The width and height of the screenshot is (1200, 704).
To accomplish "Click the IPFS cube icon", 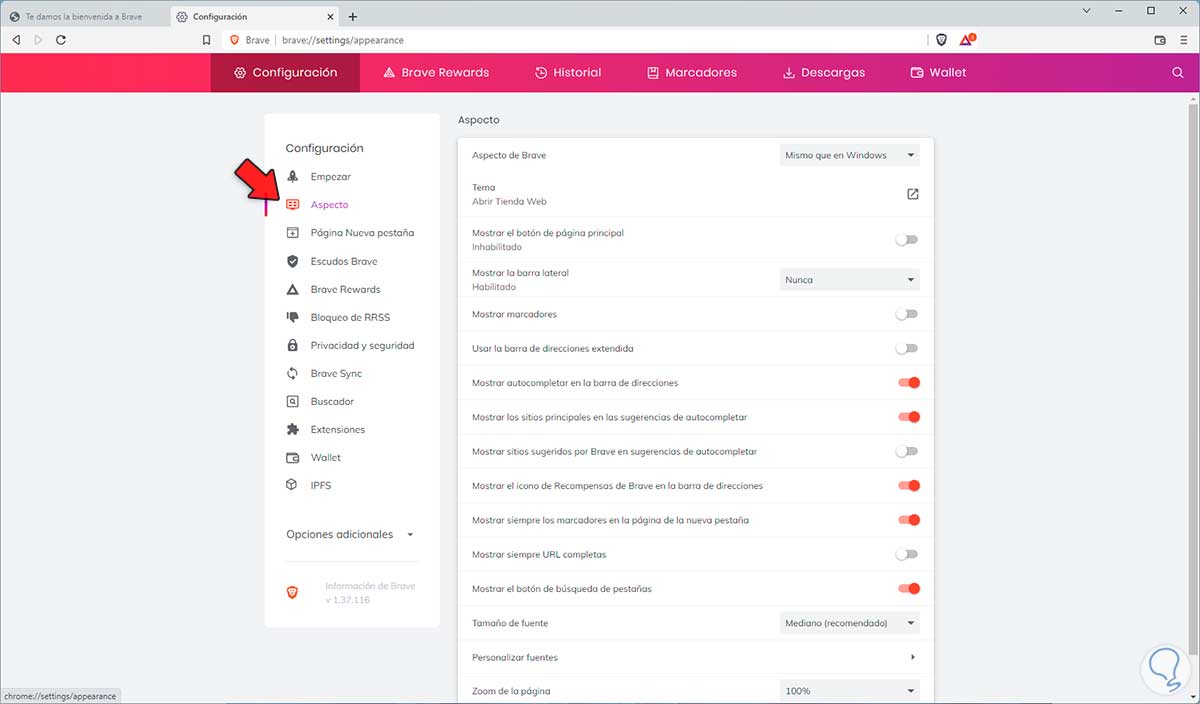I will (292, 485).
